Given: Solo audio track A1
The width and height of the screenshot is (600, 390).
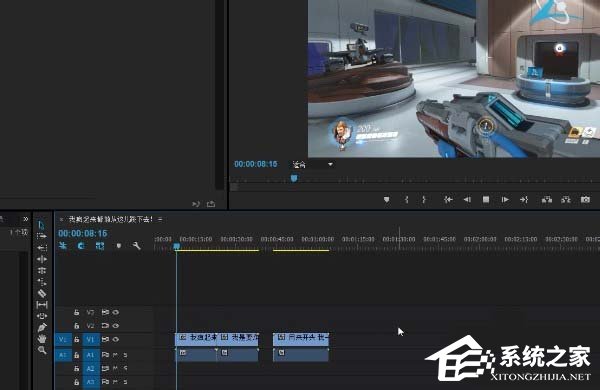Looking at the screenshot, I should point(125,355).
